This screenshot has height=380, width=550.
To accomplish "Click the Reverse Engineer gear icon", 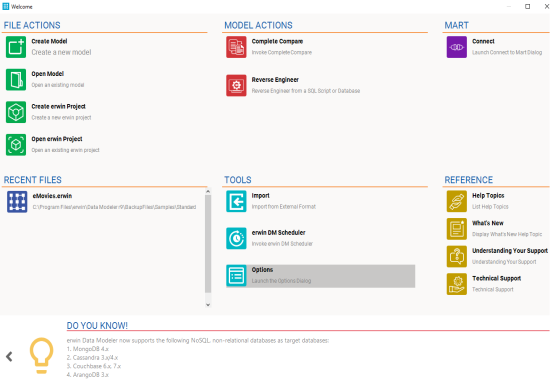I will pos(236,85).
